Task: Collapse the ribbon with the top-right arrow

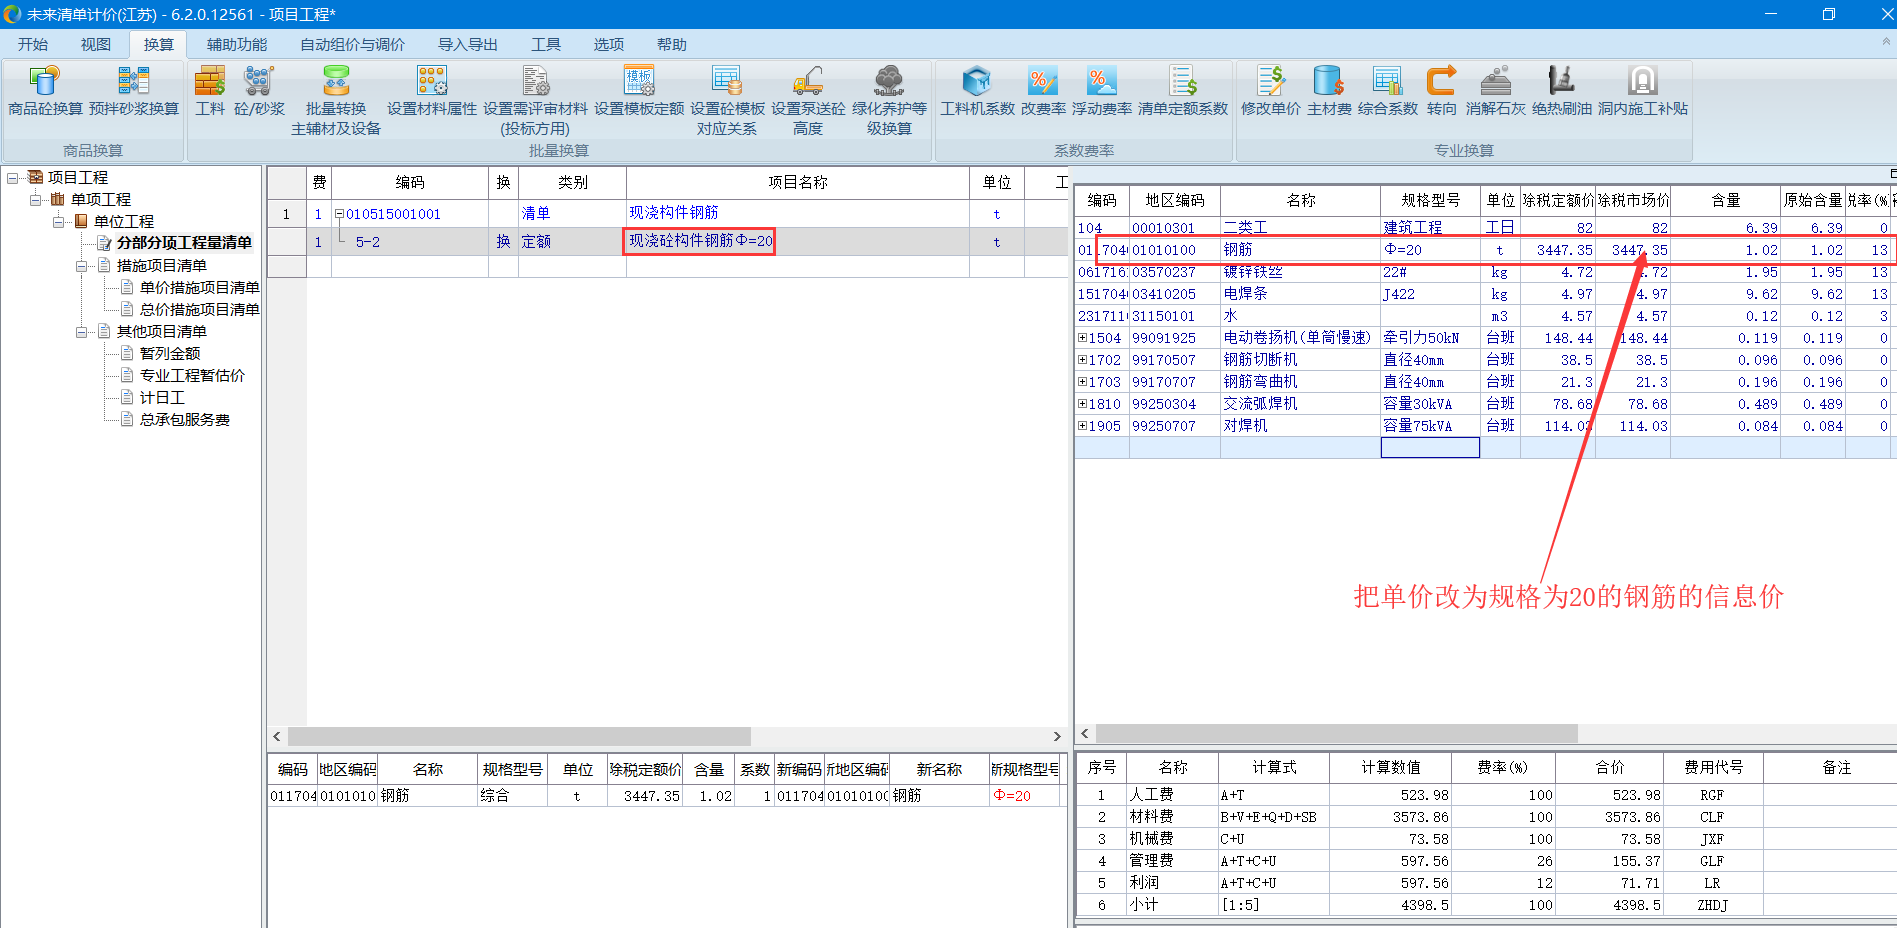Action: tap(1886, 42)
